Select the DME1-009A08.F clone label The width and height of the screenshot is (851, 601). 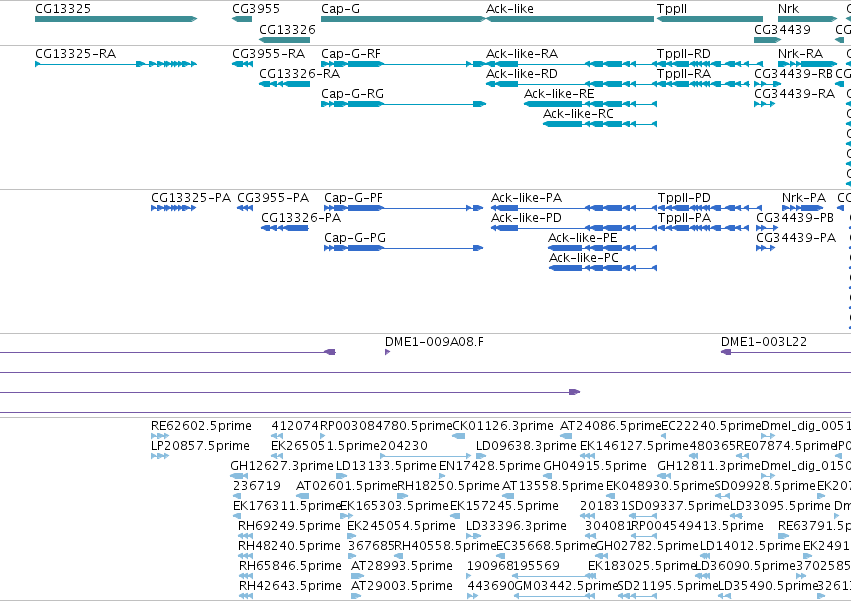pos(434,342)
